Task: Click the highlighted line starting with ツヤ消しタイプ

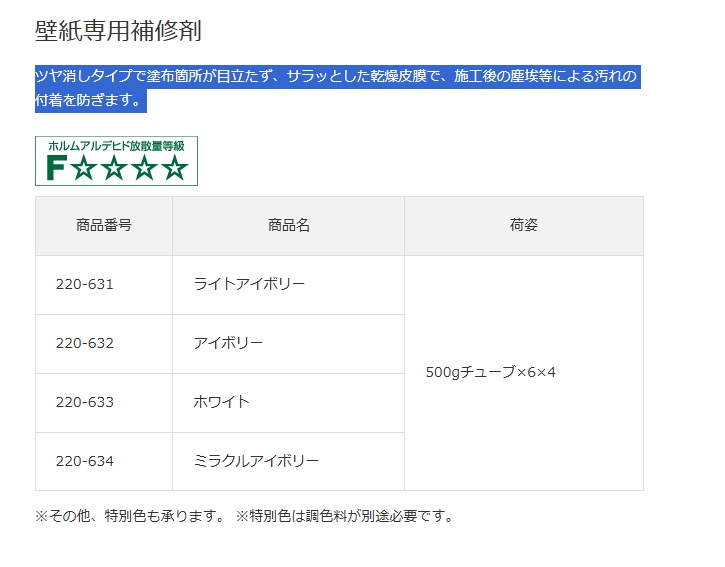Action: (x=336, y=77)
